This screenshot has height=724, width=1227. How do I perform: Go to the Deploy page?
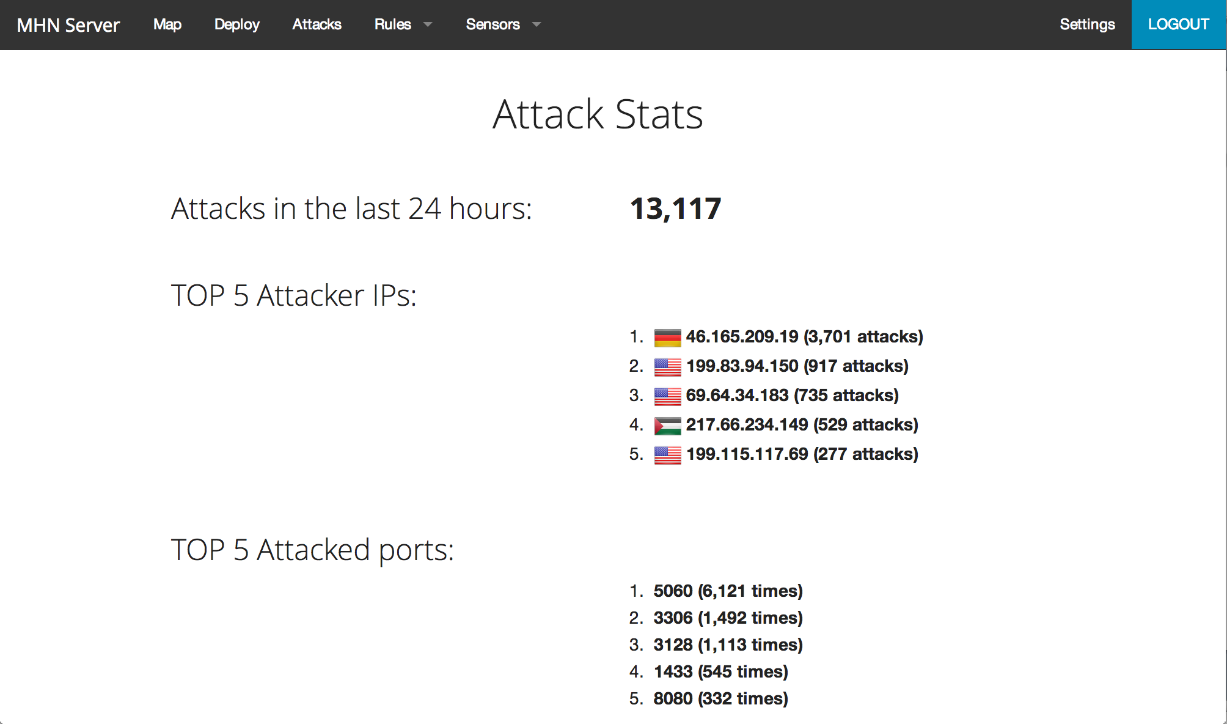[x=237, y=25]
